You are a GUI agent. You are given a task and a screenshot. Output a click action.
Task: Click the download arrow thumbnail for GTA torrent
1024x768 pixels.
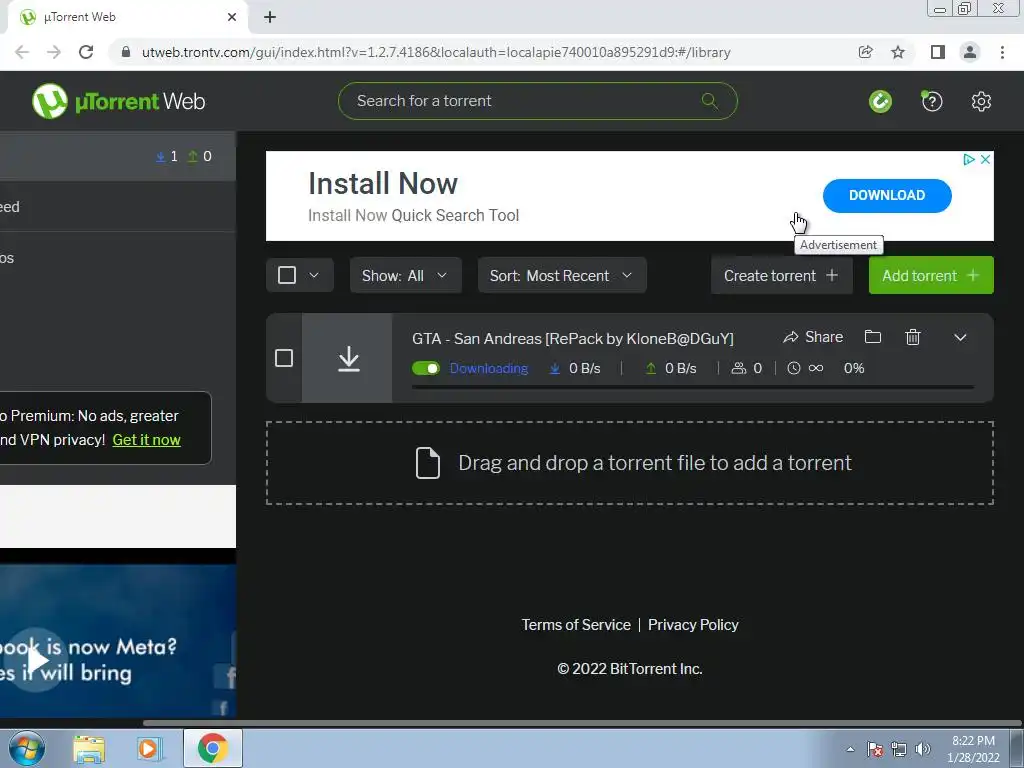[348, 358]
